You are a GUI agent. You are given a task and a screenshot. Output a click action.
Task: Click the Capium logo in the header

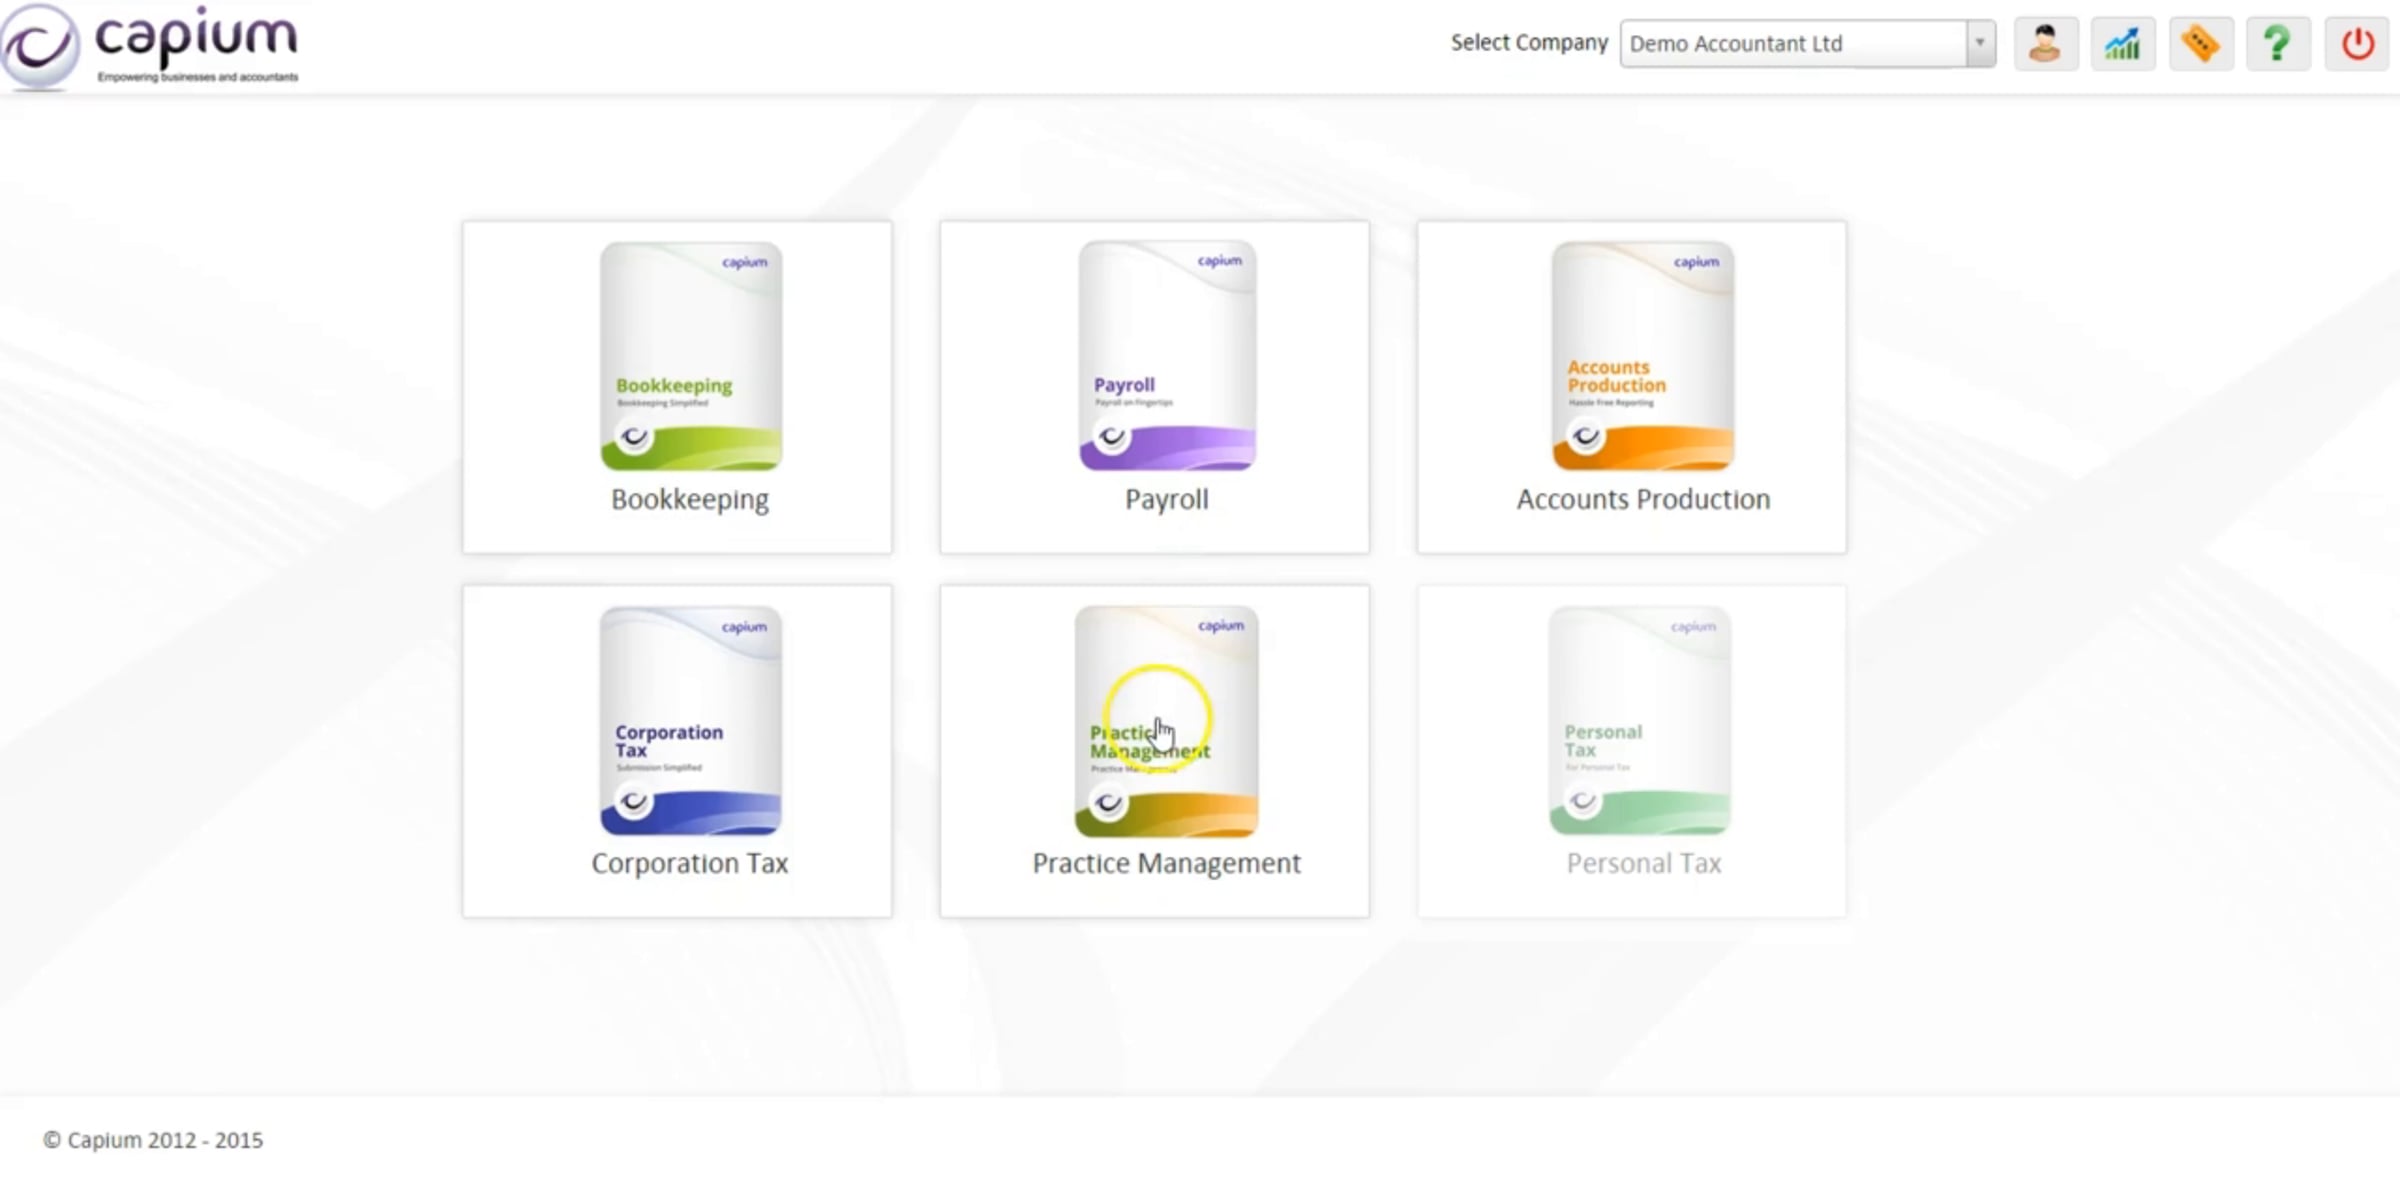click(x=150, y=46)
